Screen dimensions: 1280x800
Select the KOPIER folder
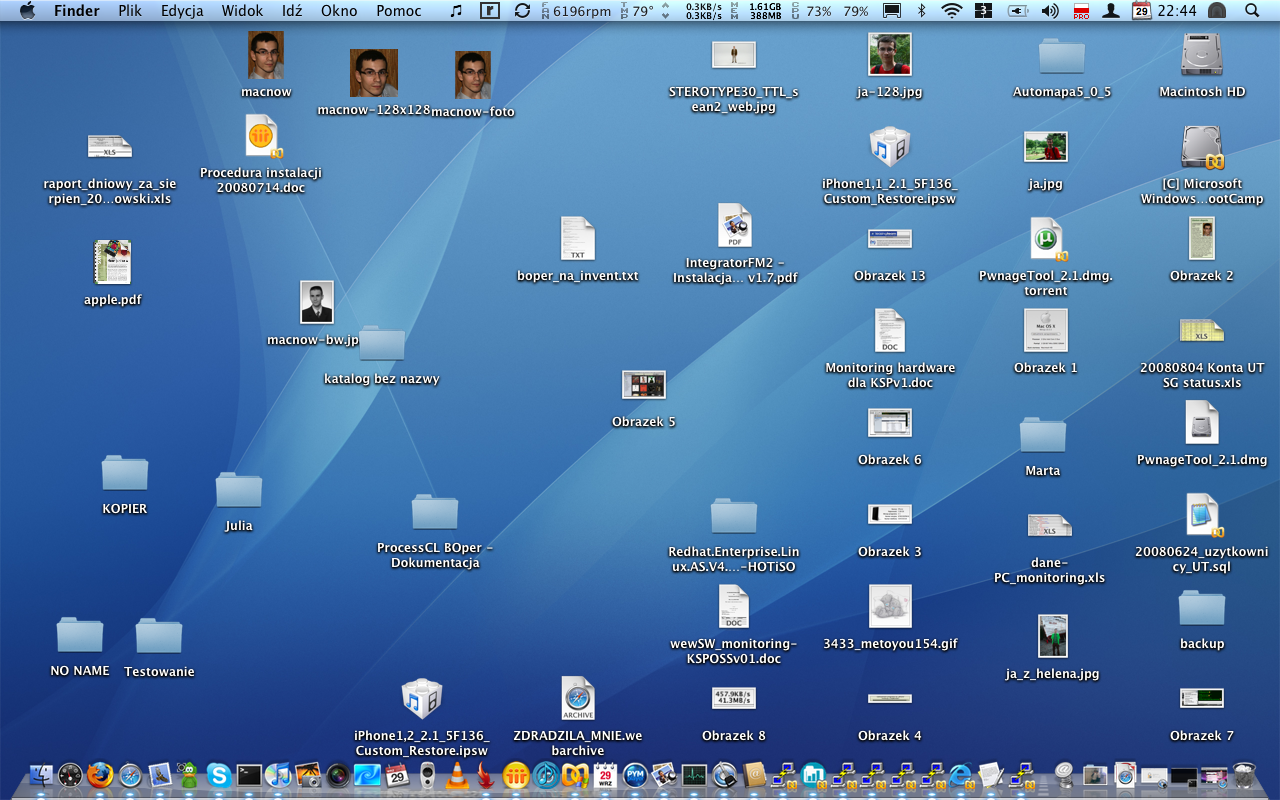click(125, 474)
